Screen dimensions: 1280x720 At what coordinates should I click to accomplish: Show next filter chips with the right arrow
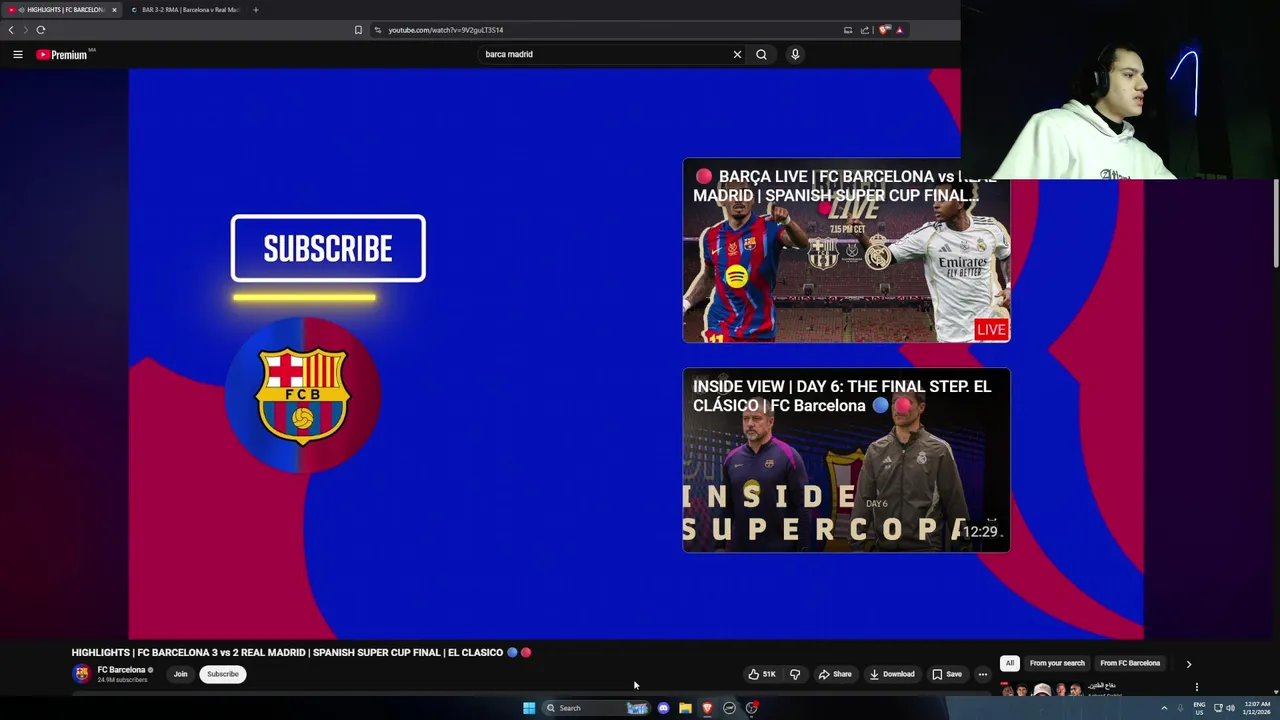(1188, 664)
